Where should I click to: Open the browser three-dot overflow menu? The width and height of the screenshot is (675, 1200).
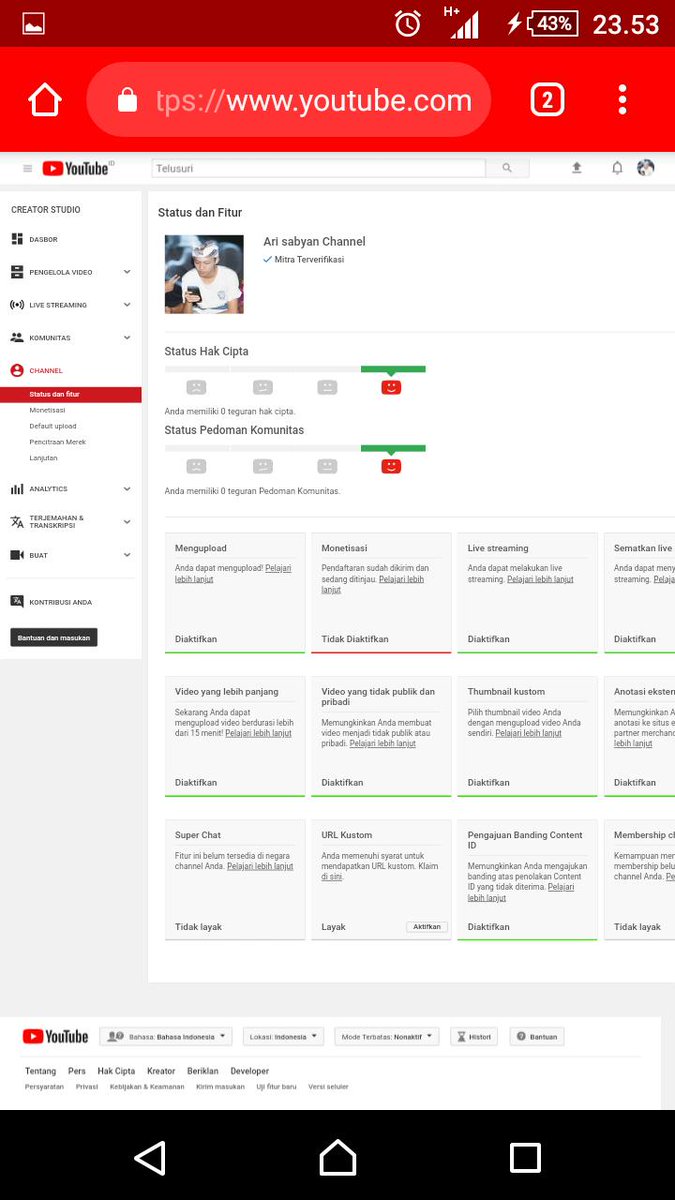(x=622, y=100)
